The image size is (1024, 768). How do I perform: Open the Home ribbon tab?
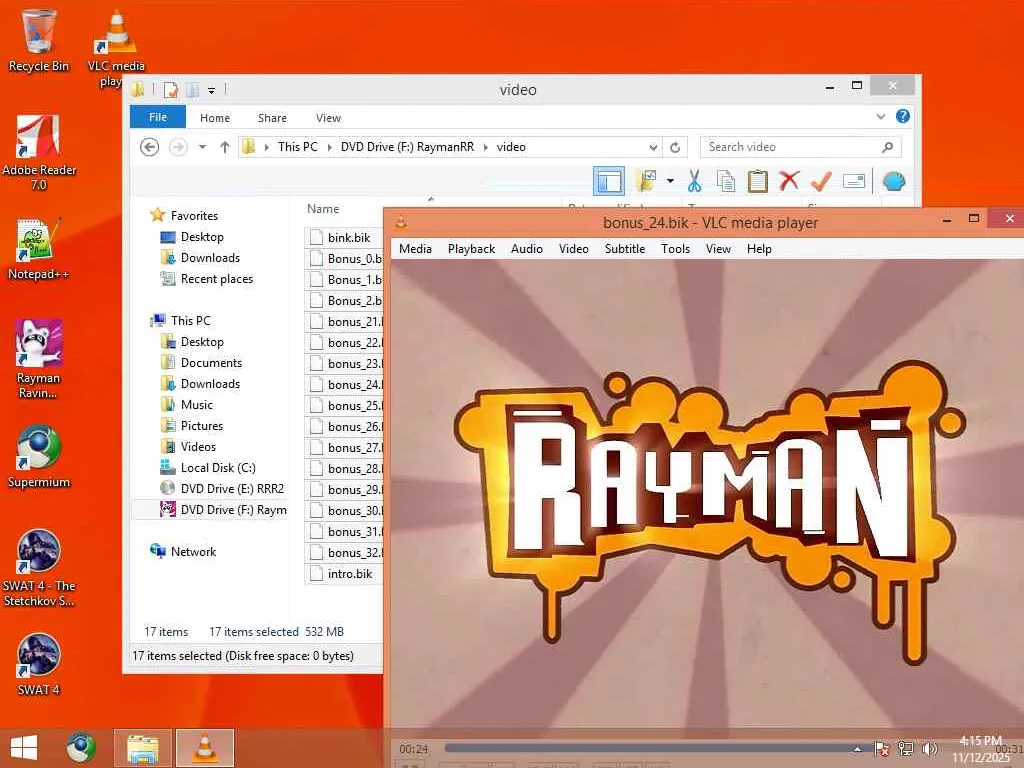pyautogui.click(x=215, y=118)
